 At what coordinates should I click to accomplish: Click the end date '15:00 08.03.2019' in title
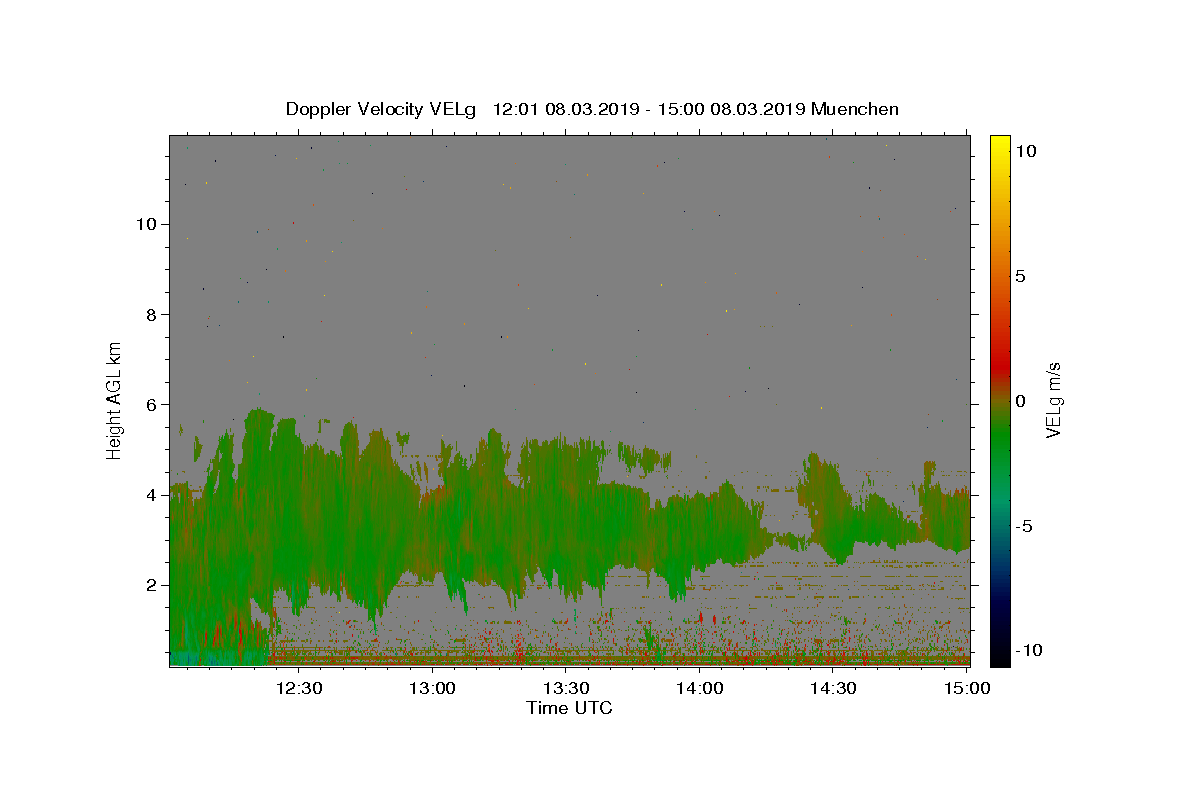[x=729, y=109]
